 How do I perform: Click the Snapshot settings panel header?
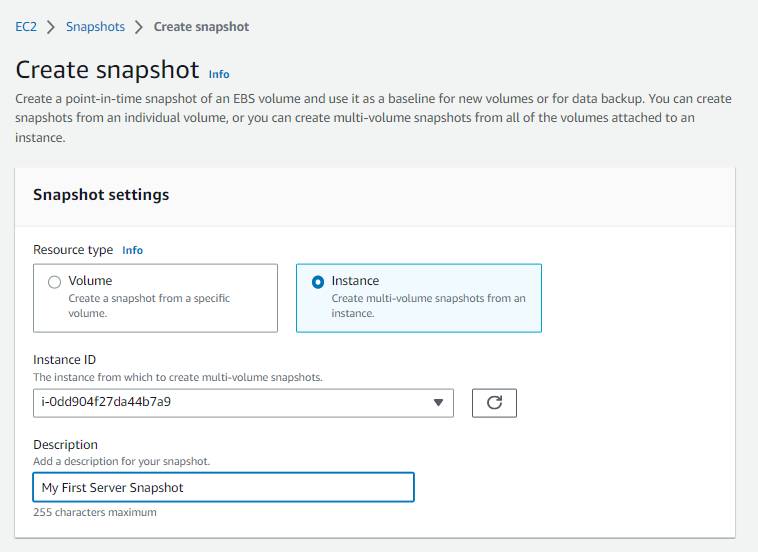click(101, 195)
